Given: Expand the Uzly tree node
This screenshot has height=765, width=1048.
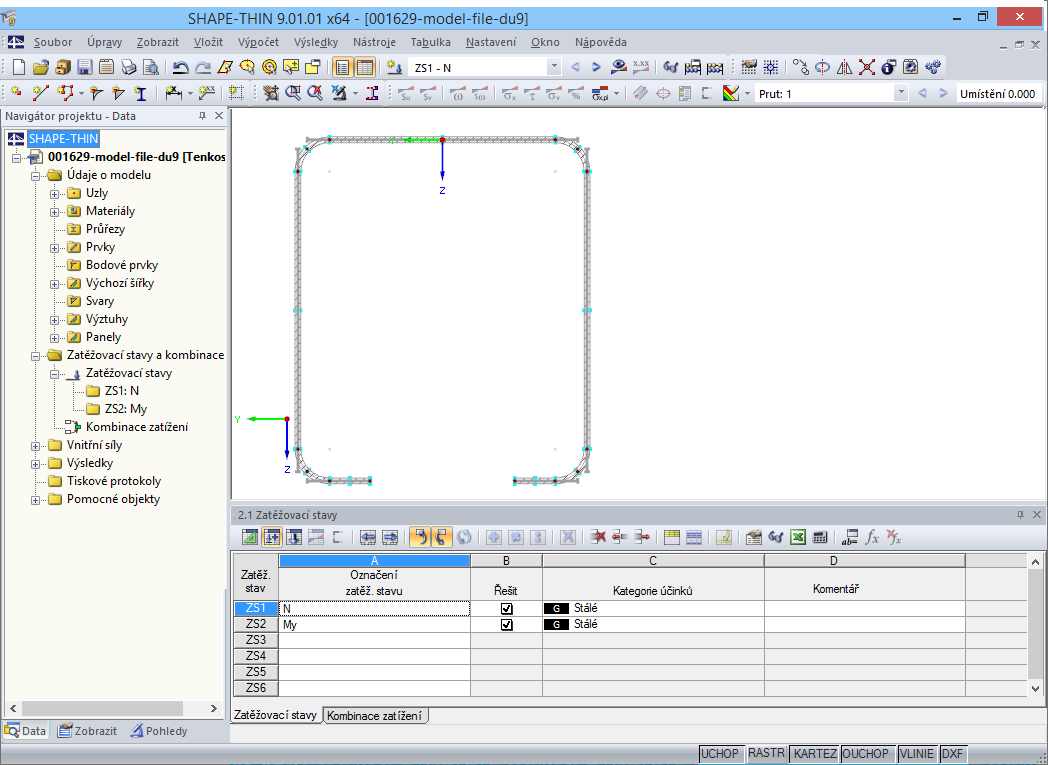Looking at the screenshot, I should coord(55,194).
